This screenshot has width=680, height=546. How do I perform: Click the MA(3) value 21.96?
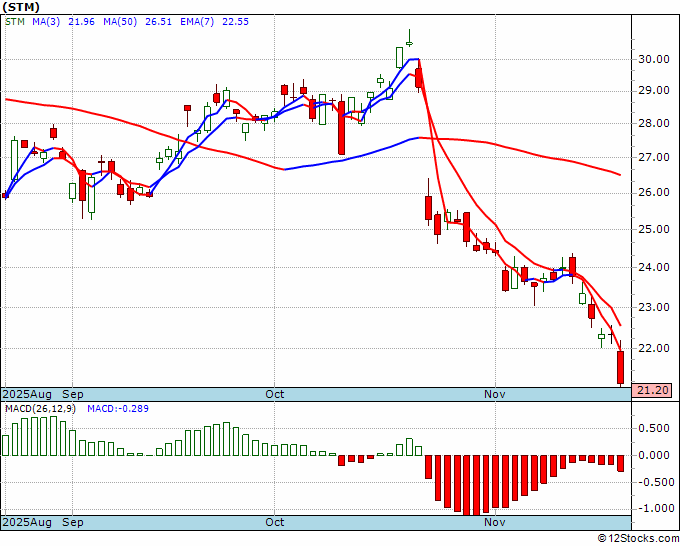click(82, 22)
